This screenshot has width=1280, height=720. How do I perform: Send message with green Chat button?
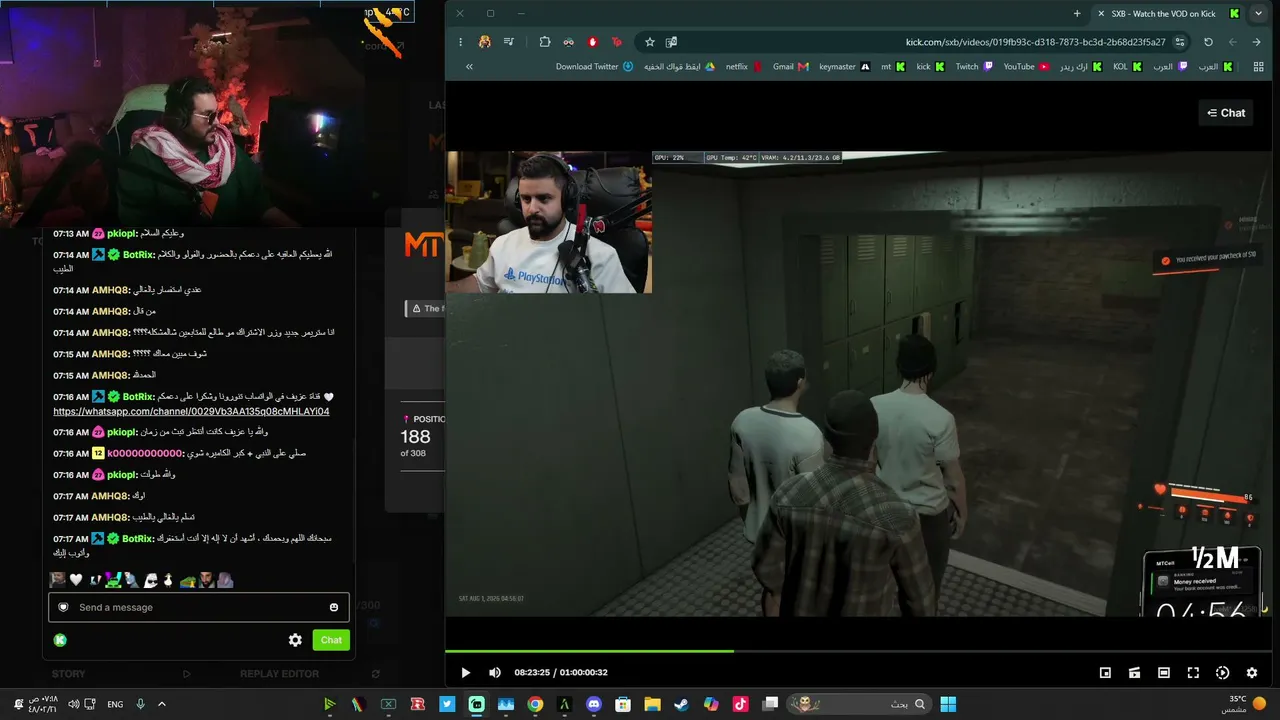point(331,640)
